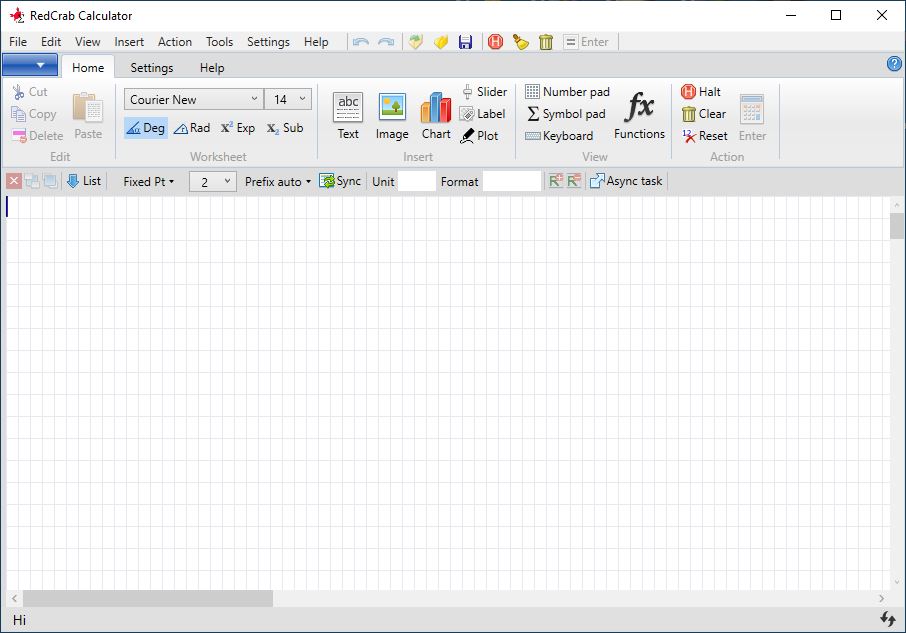Click the red halt icon in the top toolbar
The height and width of the screenshot is (633, 906).
(x=495, y=42)
